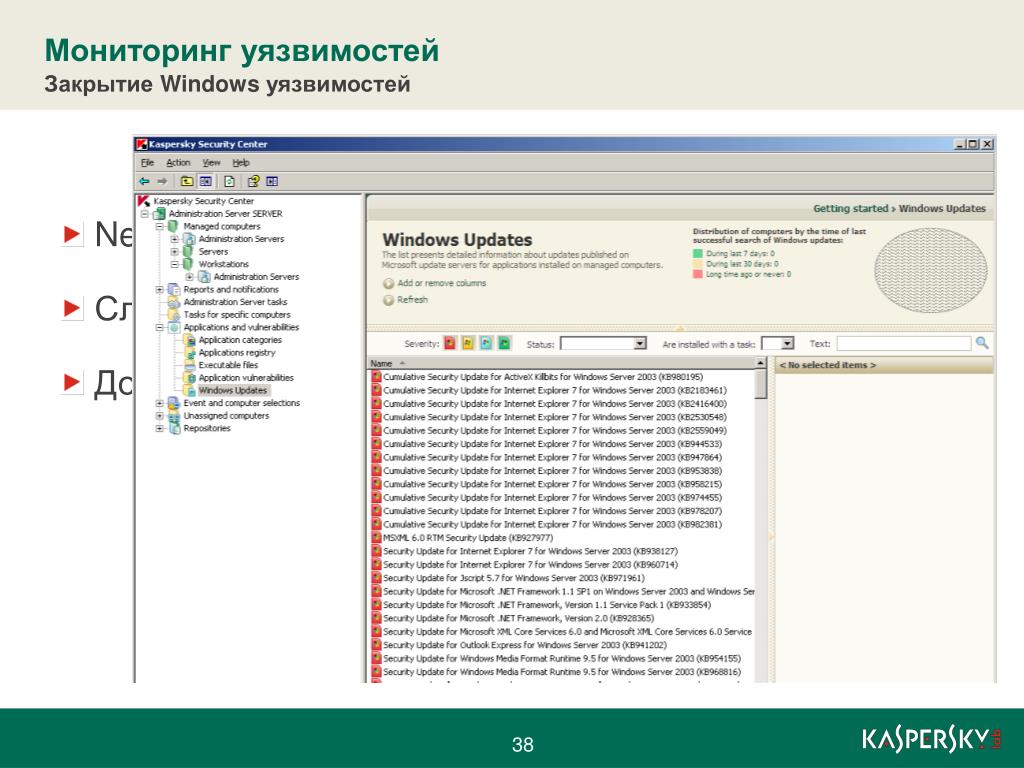Click the During last 7 days legend entry
Screen dimensions: 1024x768
click(x=734, y=253)
